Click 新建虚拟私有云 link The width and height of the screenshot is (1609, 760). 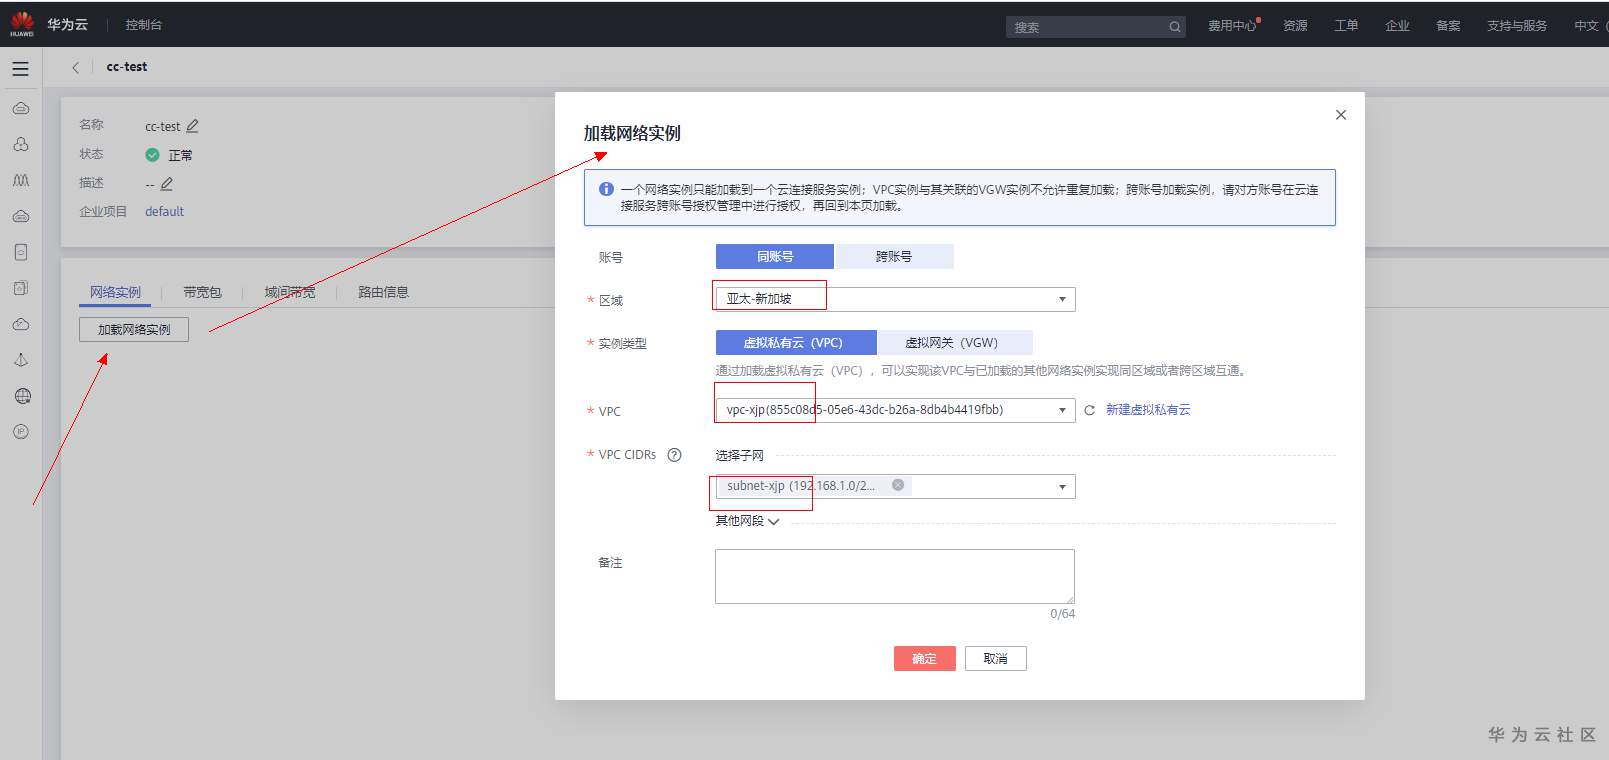pyautogui.click(x=1148, y=410)
